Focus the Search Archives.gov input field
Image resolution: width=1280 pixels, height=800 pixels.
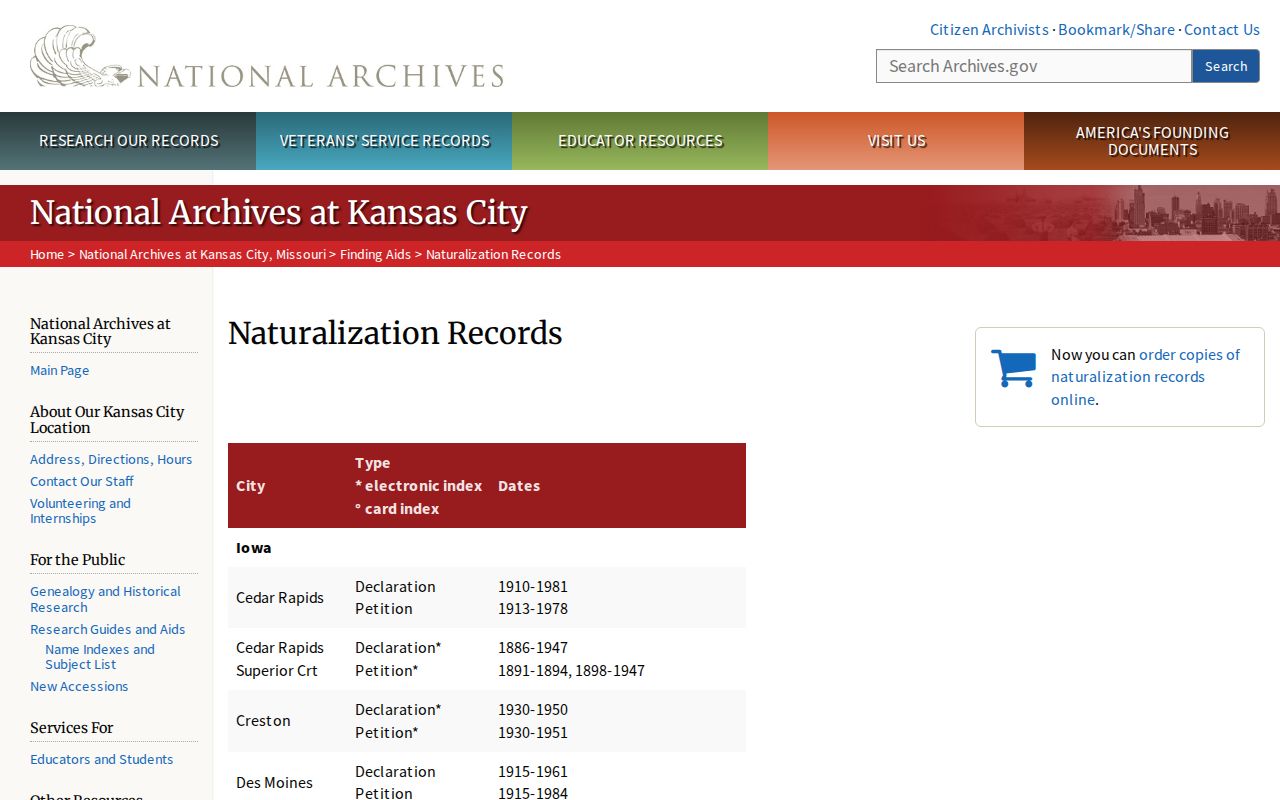1034,66
